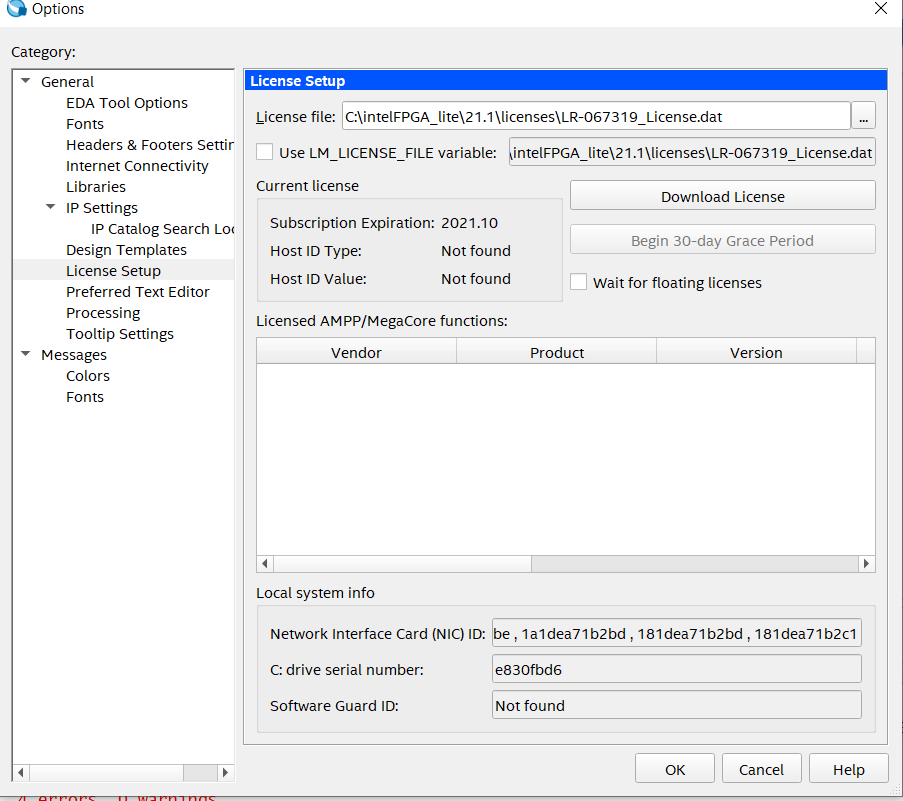Click Host ID Type 'Not found' value
This screenshot has height=801, width=903.
click(476, 250)
